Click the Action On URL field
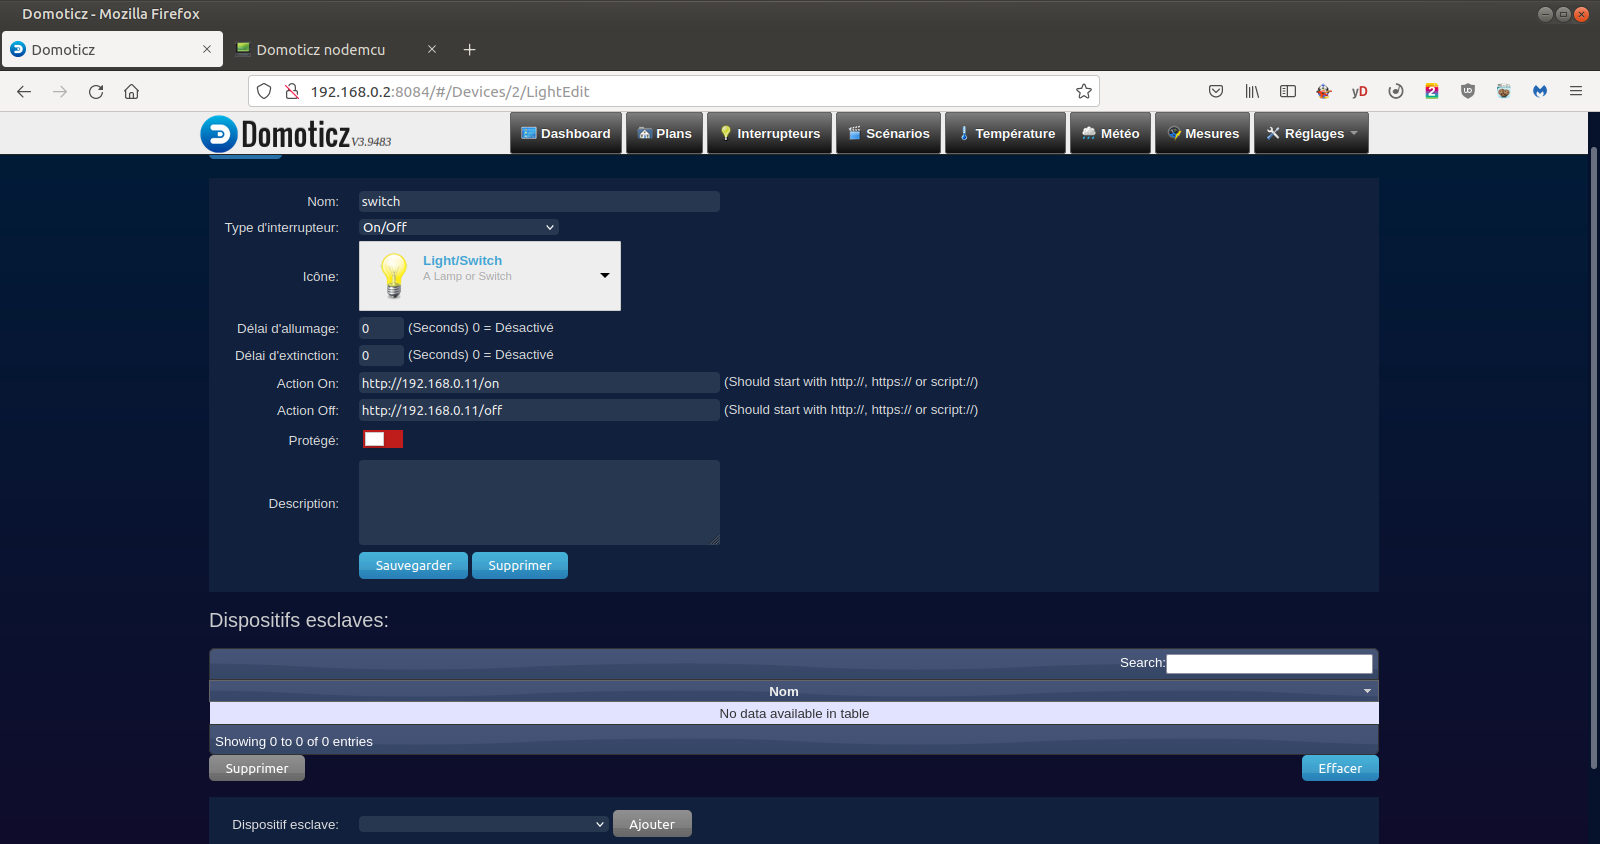This screenshot has height=844, width=1600. tap(538, 383)
